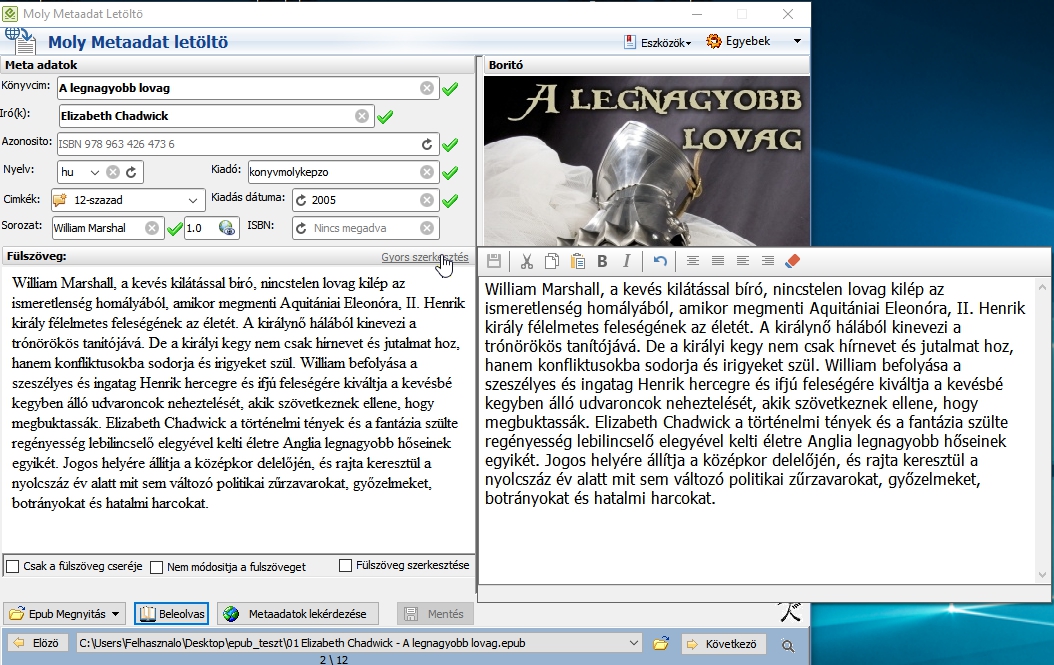
Task: Click the folder icon beside file path
Action: (661, 643)
